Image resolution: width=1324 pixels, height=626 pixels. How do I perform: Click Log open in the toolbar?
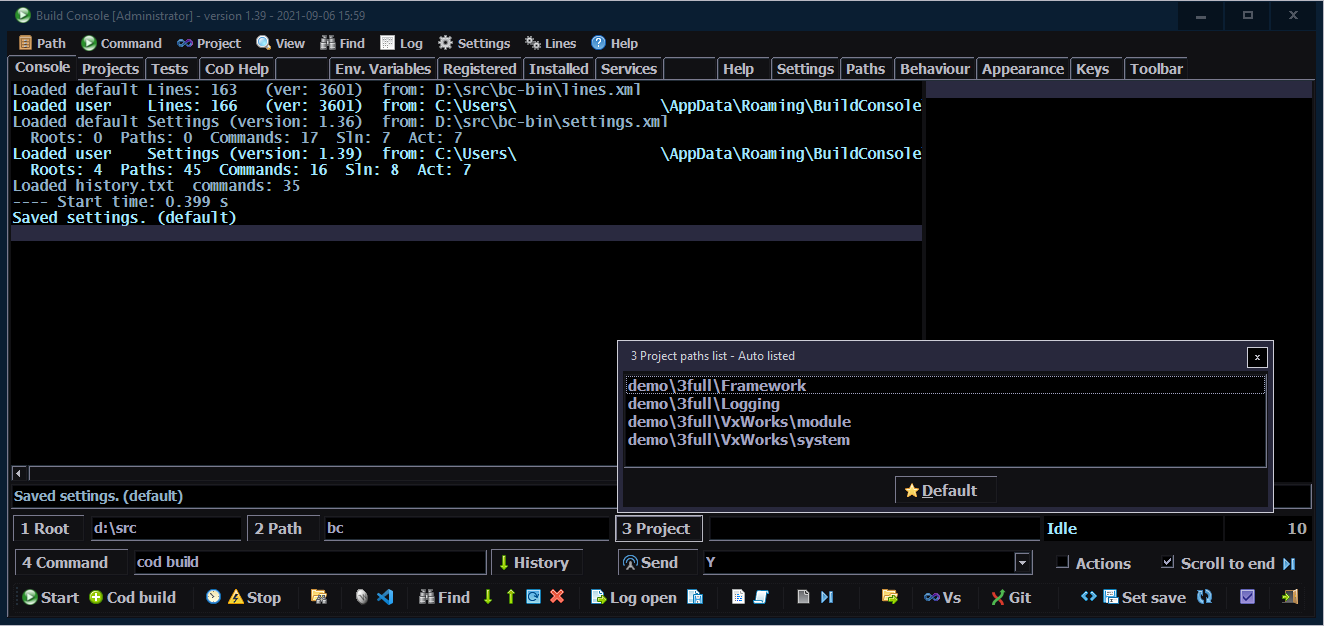634,597
